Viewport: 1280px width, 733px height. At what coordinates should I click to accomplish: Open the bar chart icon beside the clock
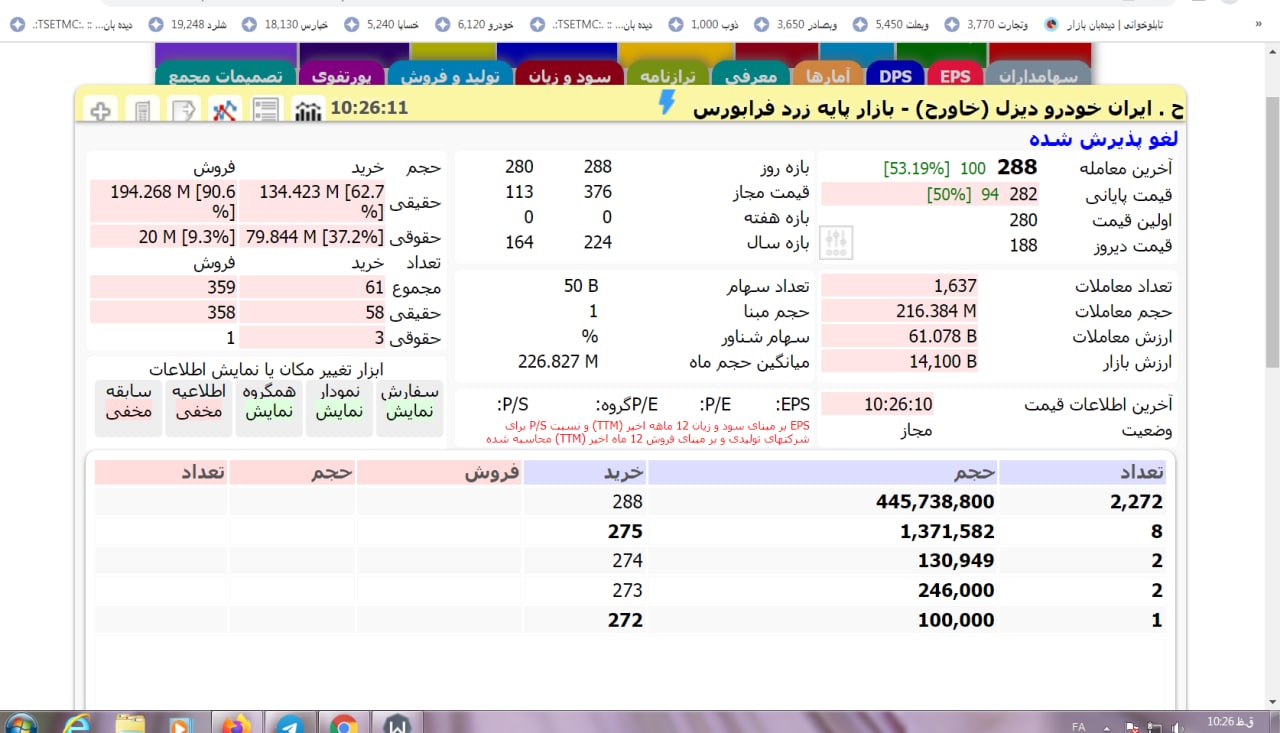click(x=308, y=110)
